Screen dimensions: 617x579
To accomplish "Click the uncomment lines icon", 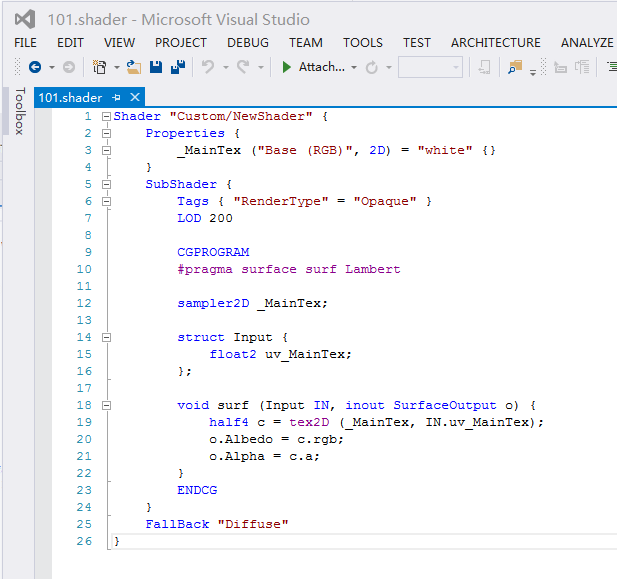I will pyautogui.click(x=582, y=67).
